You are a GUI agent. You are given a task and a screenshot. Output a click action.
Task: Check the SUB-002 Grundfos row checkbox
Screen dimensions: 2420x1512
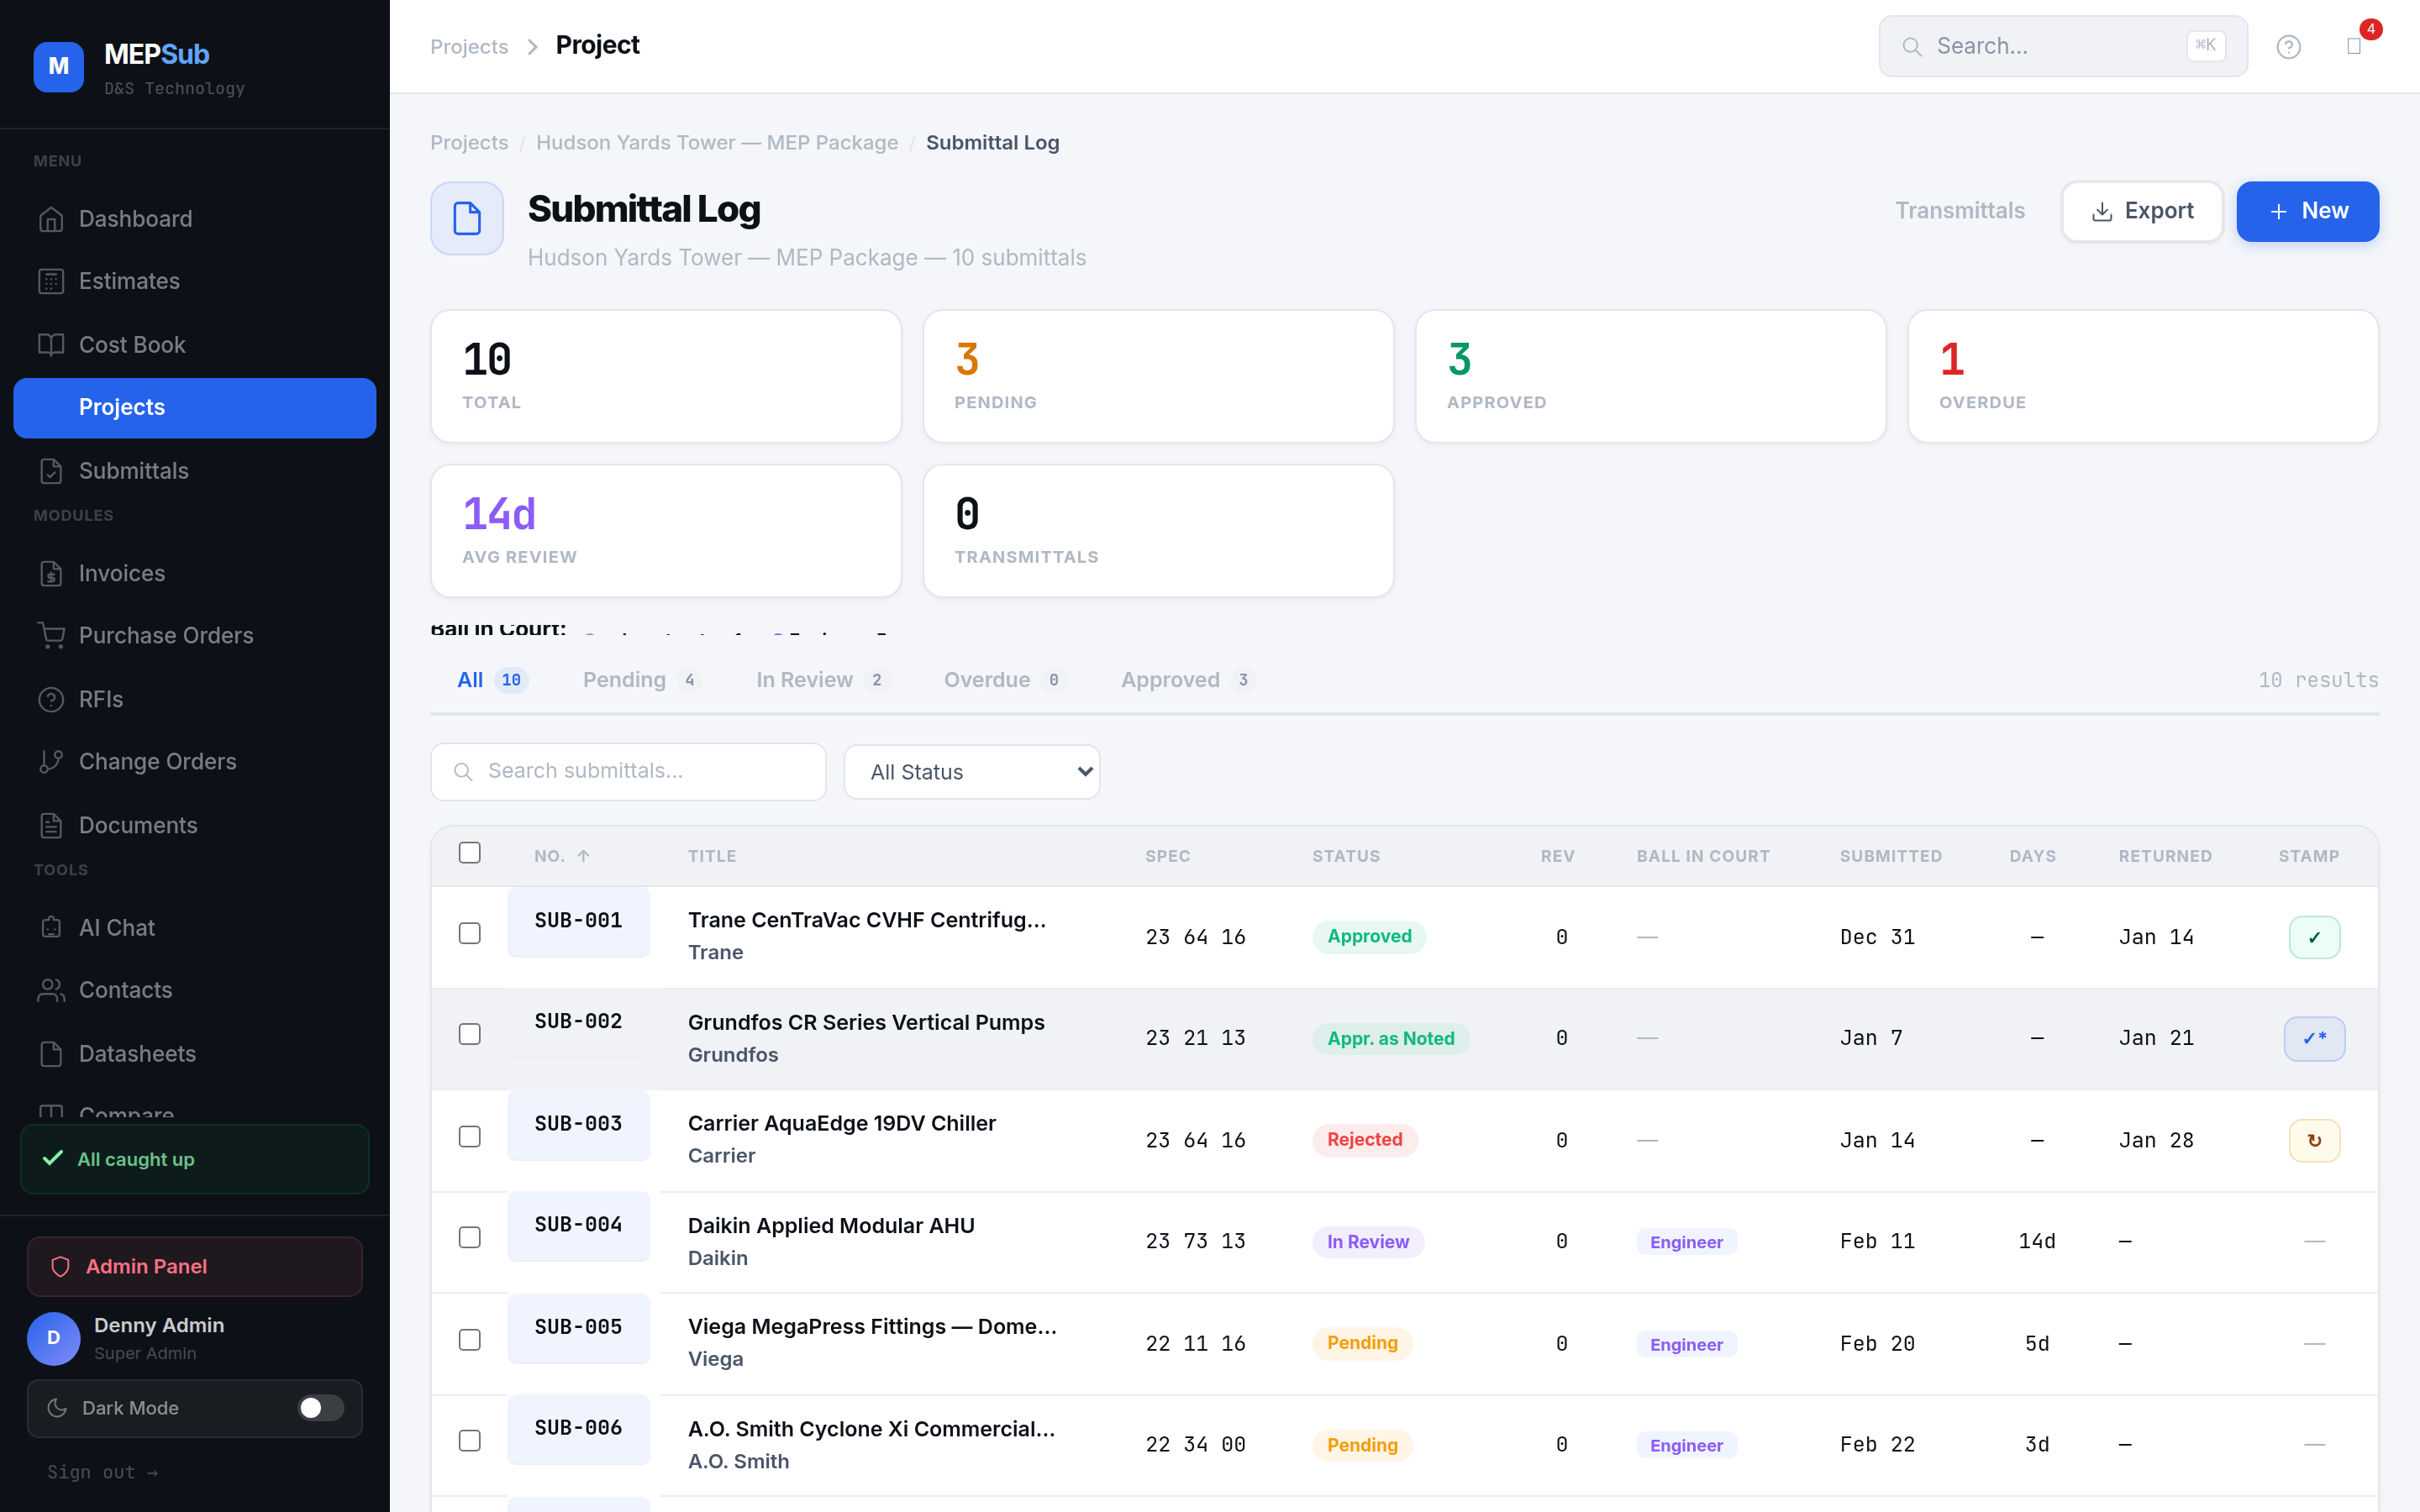(469, 1034)
